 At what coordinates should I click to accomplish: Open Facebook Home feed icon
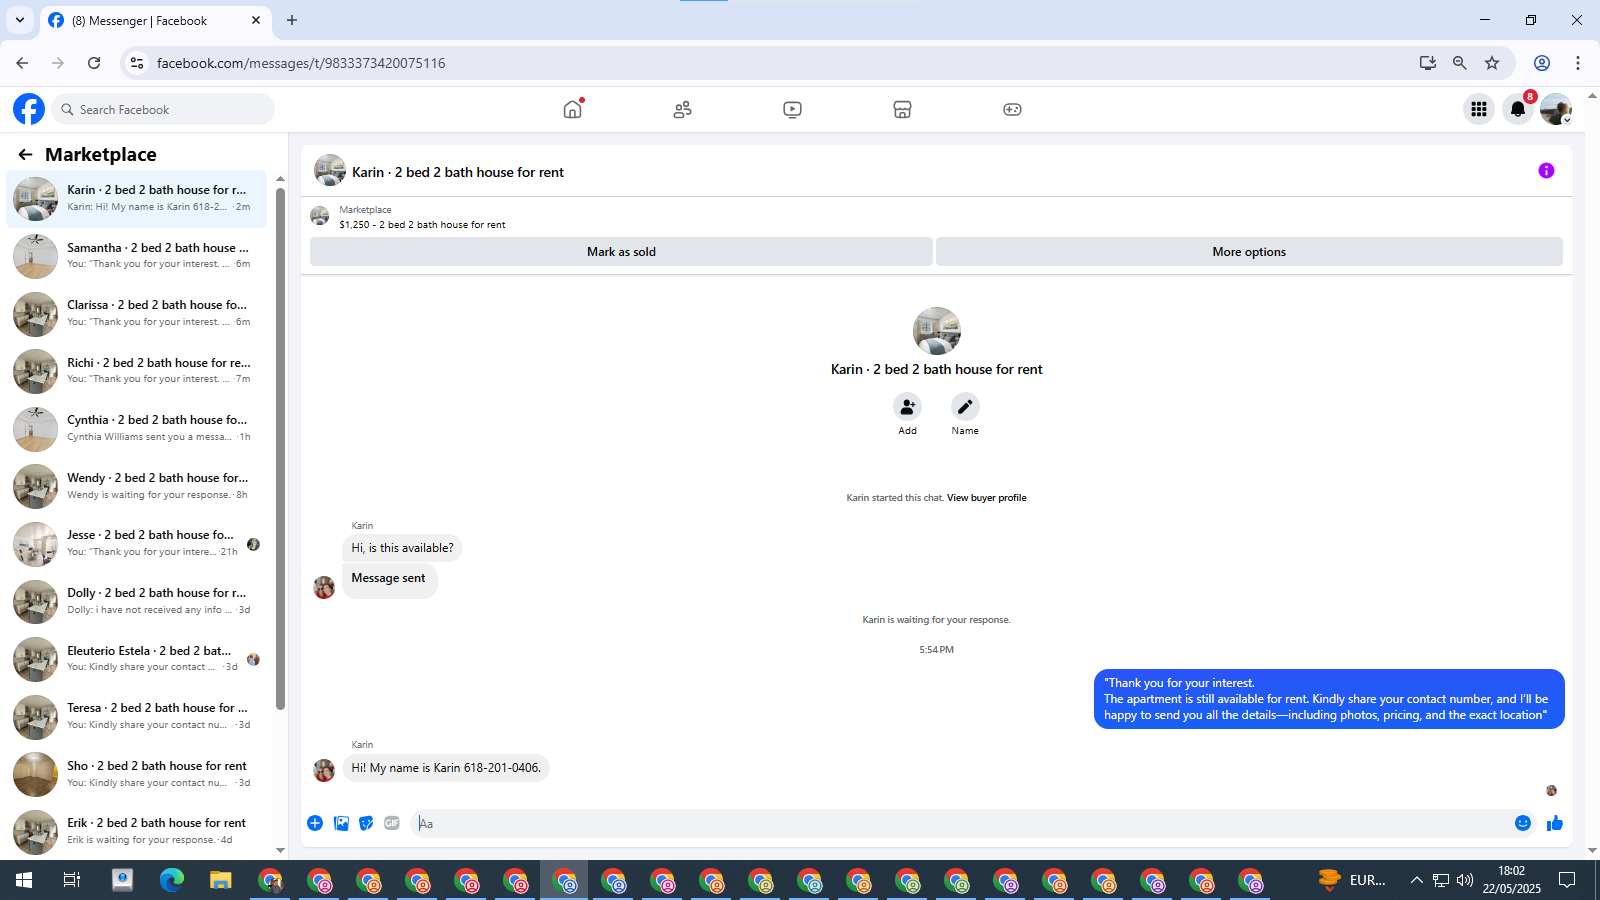tap(572, 109)
